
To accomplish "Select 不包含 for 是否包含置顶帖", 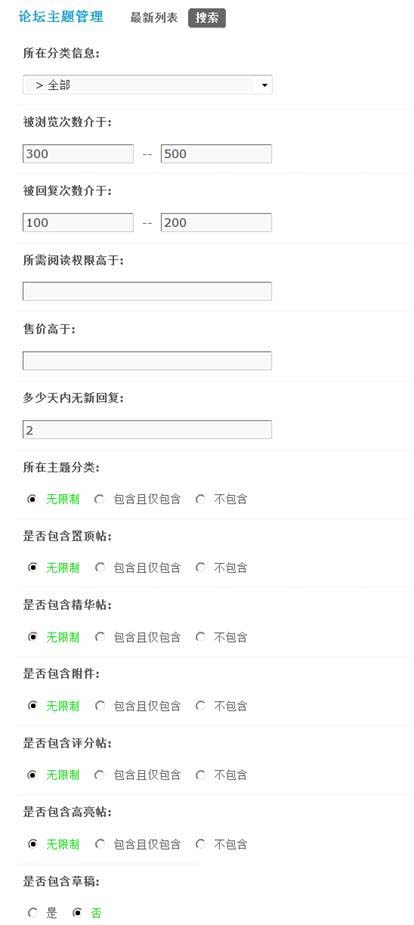I will pos(201,568).
